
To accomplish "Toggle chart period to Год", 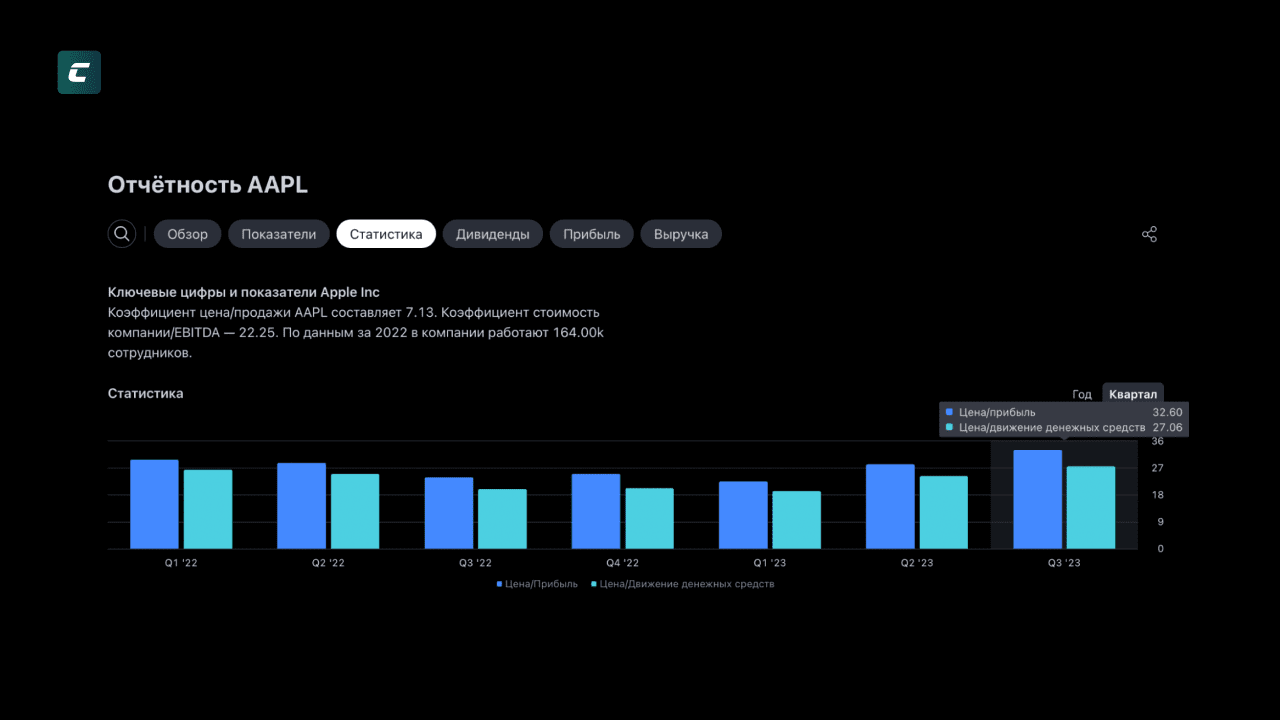I will (x=1082, y=394).
